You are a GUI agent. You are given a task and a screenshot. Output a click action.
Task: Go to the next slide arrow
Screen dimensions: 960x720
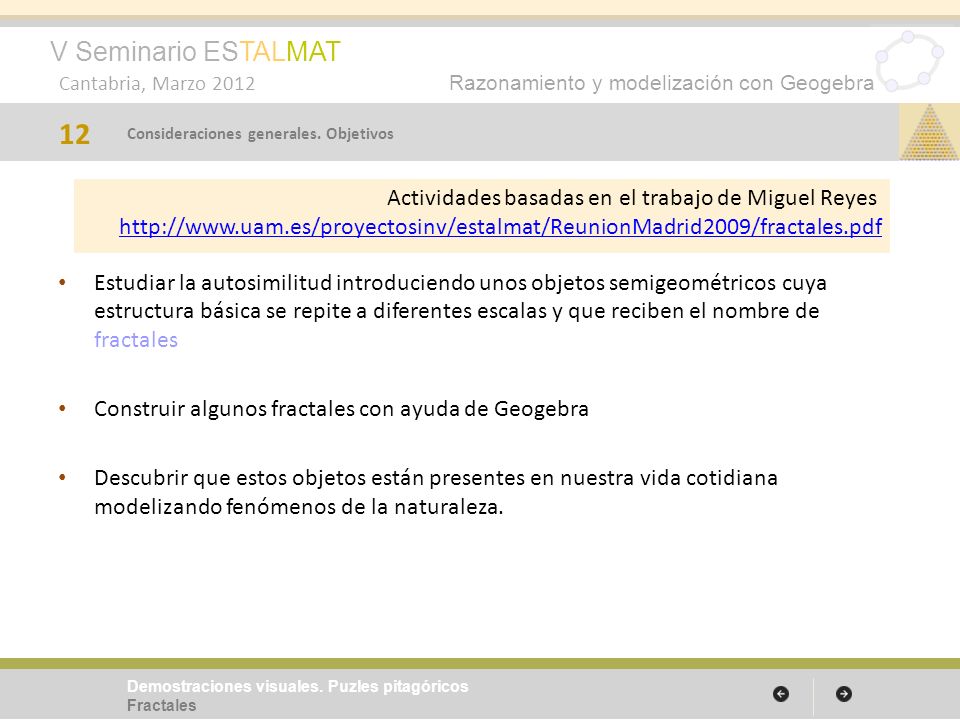[844, 694]
